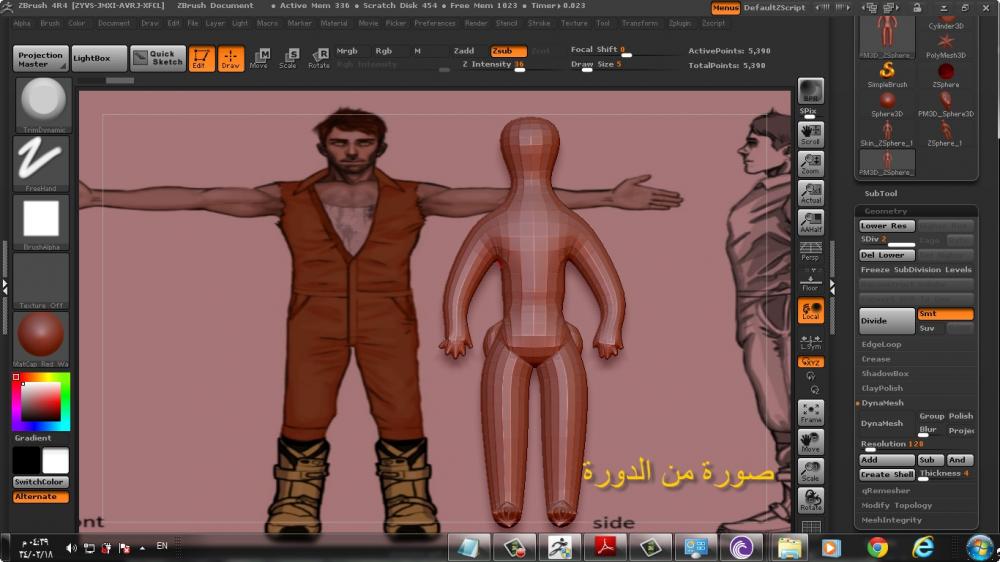Open the LightBox browser

coord(99,58)
